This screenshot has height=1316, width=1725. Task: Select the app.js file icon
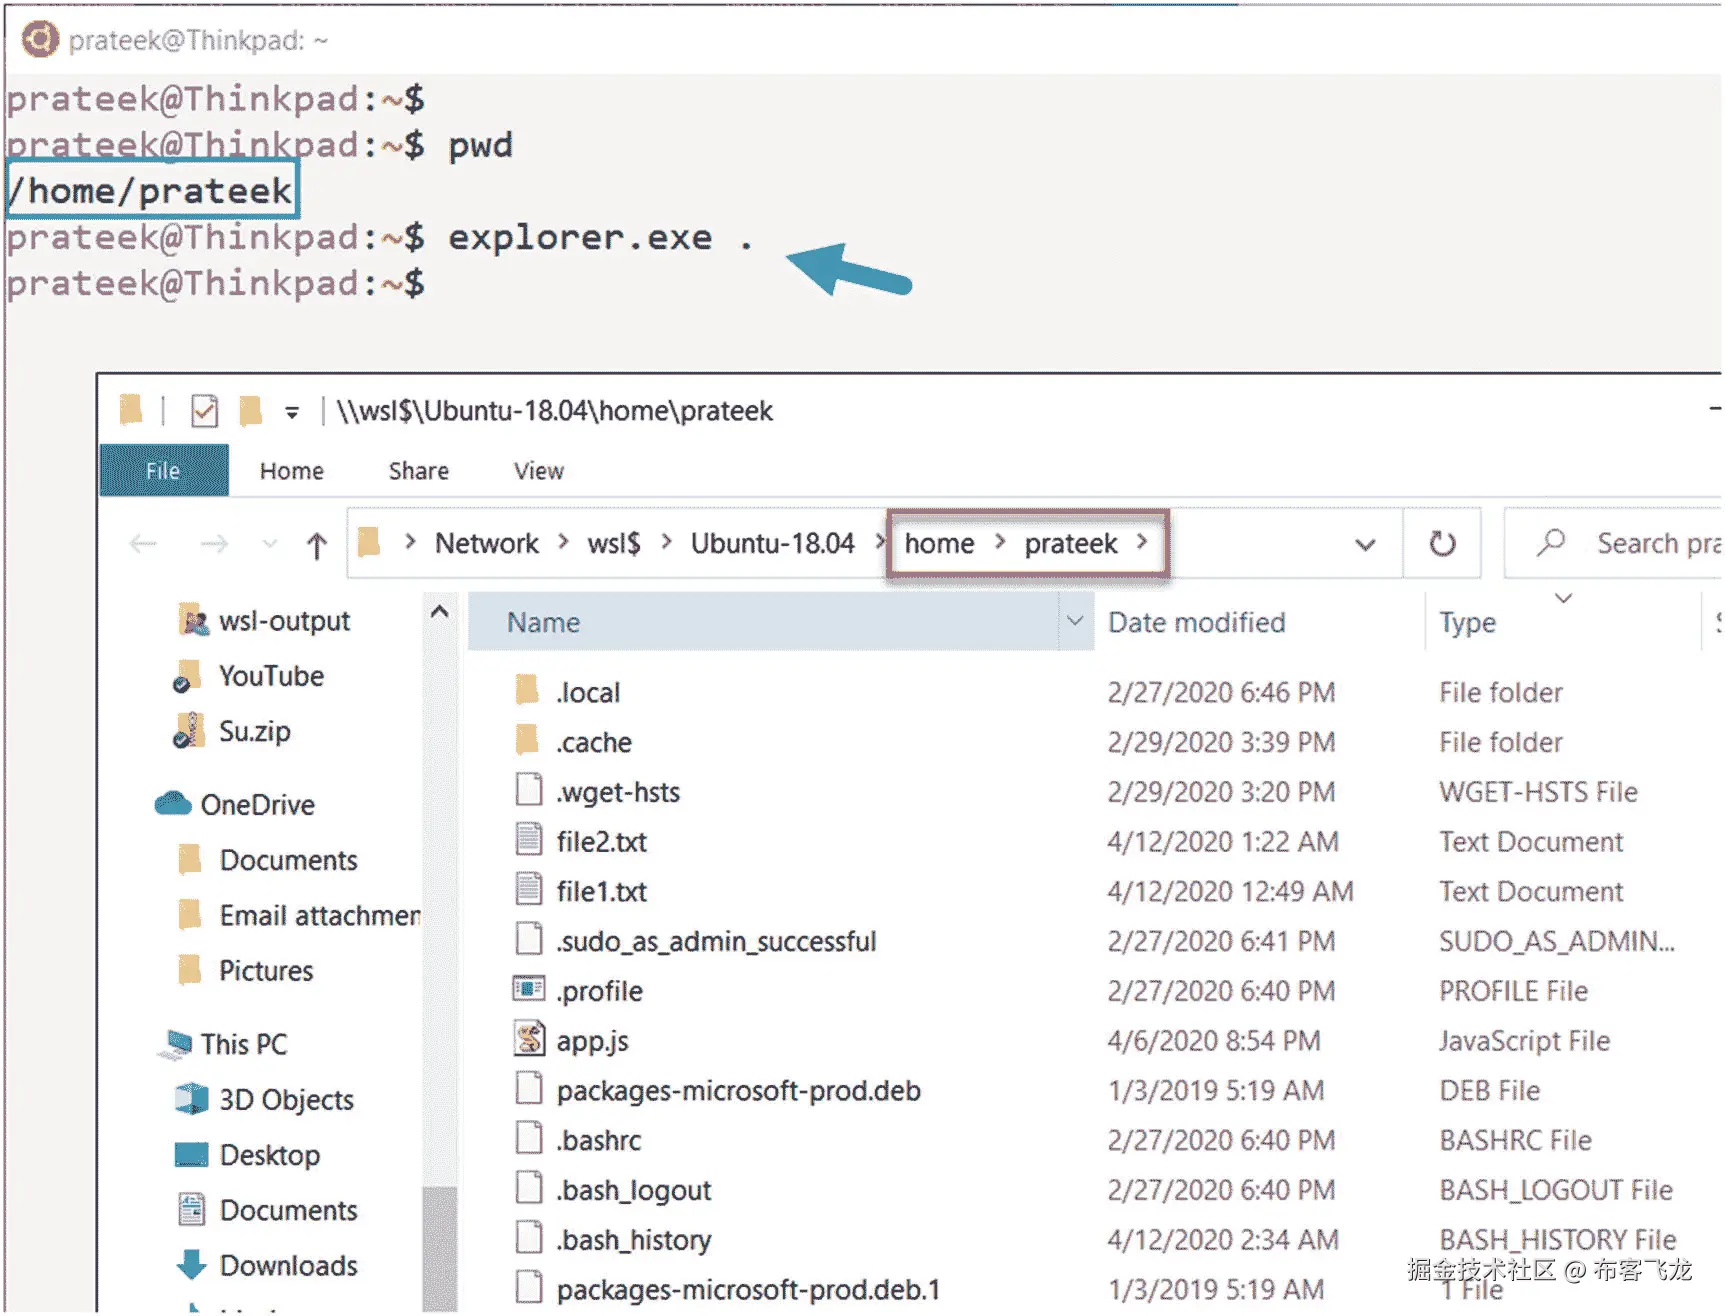tap(529, 1040)
